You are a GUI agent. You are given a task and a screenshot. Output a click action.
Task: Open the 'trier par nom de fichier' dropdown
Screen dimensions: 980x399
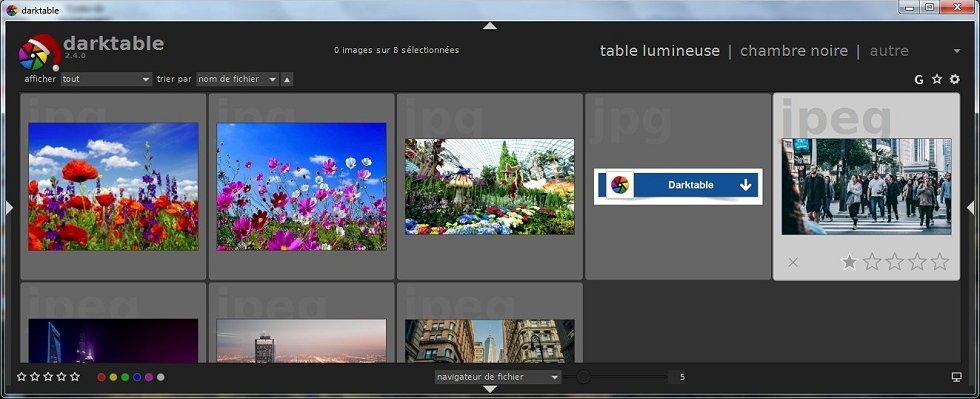click(237, 79)
